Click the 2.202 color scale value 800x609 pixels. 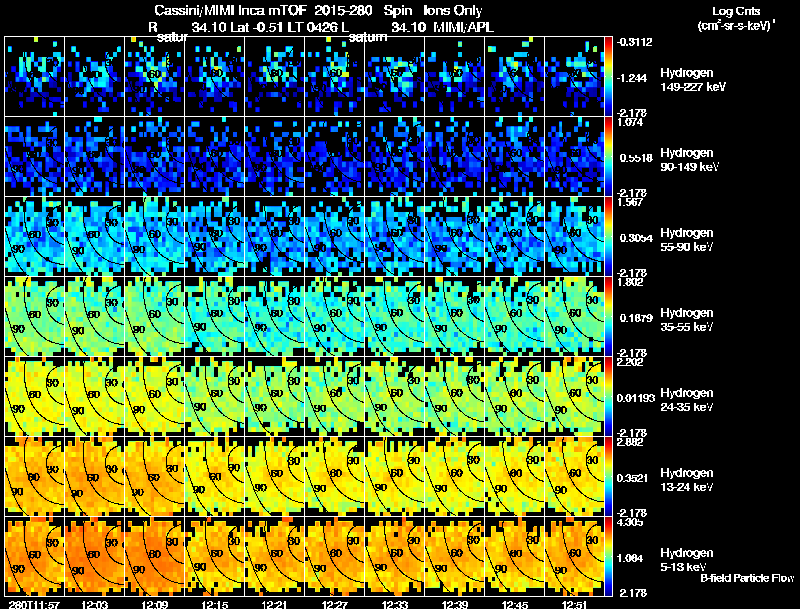coord(630,363)
